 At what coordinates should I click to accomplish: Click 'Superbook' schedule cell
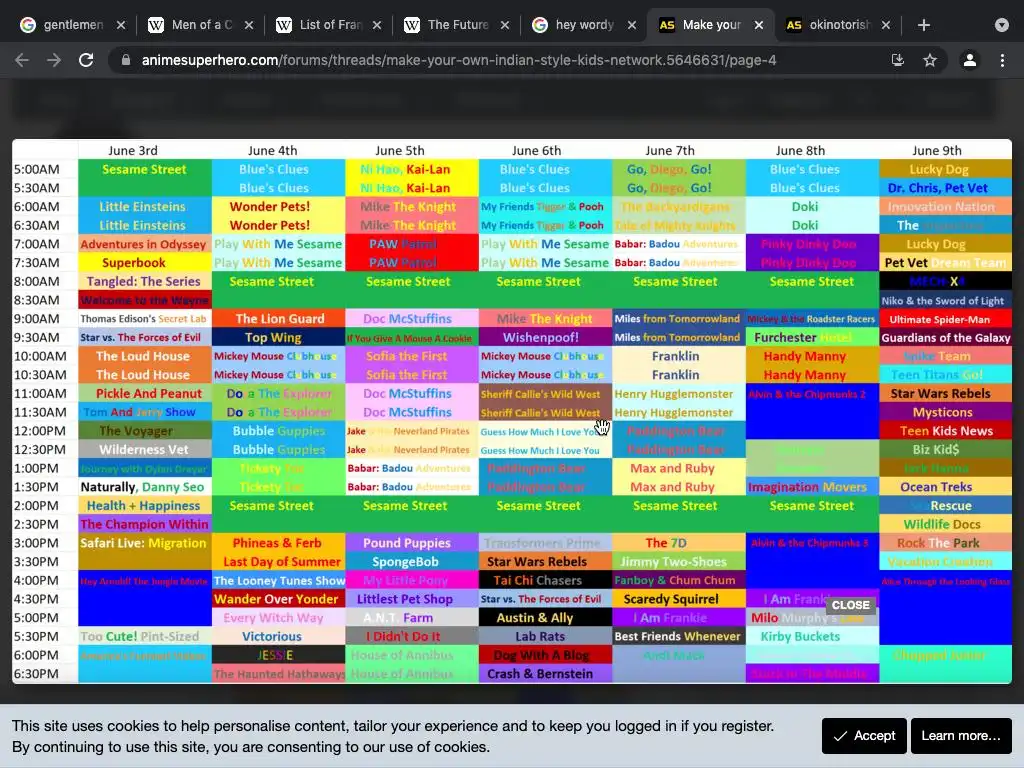[144, 263]
